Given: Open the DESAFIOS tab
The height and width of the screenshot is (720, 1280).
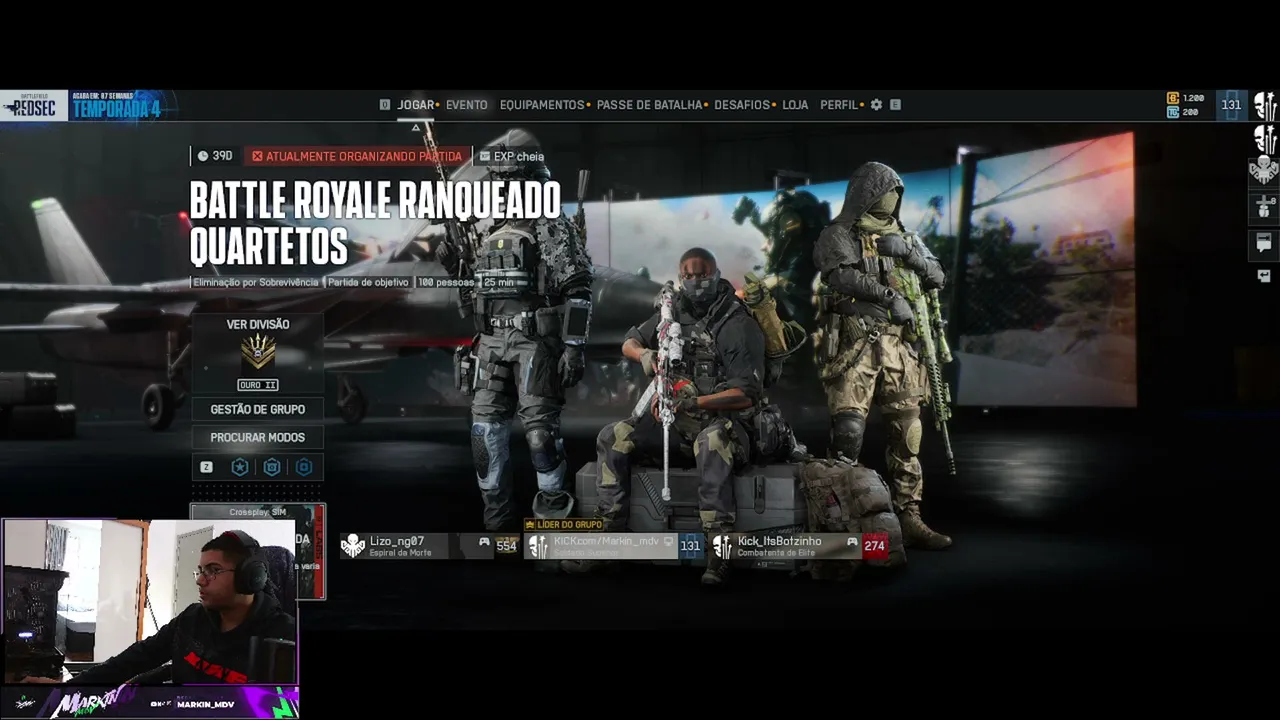Looking at the screenshot, I should click(742, 104).
